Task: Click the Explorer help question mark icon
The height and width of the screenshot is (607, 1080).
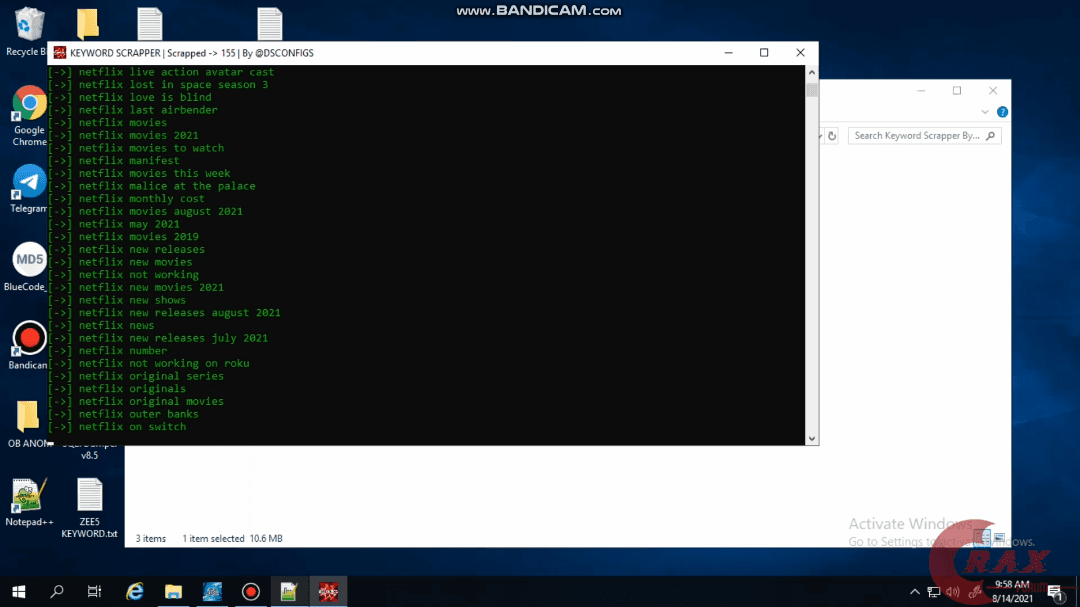Action: [1002, 112]
